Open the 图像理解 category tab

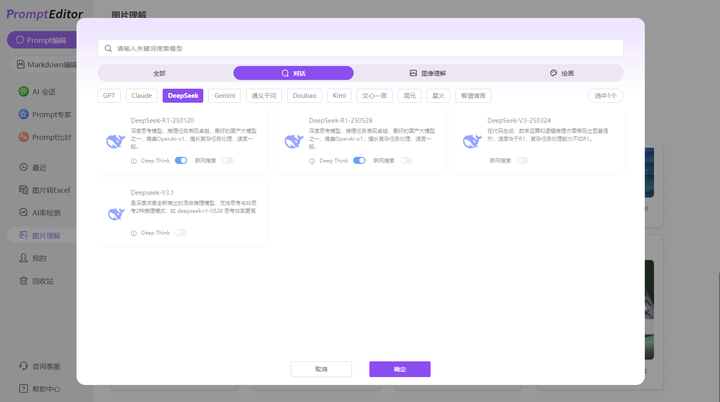pyautogui.click(x=428, y=73)
